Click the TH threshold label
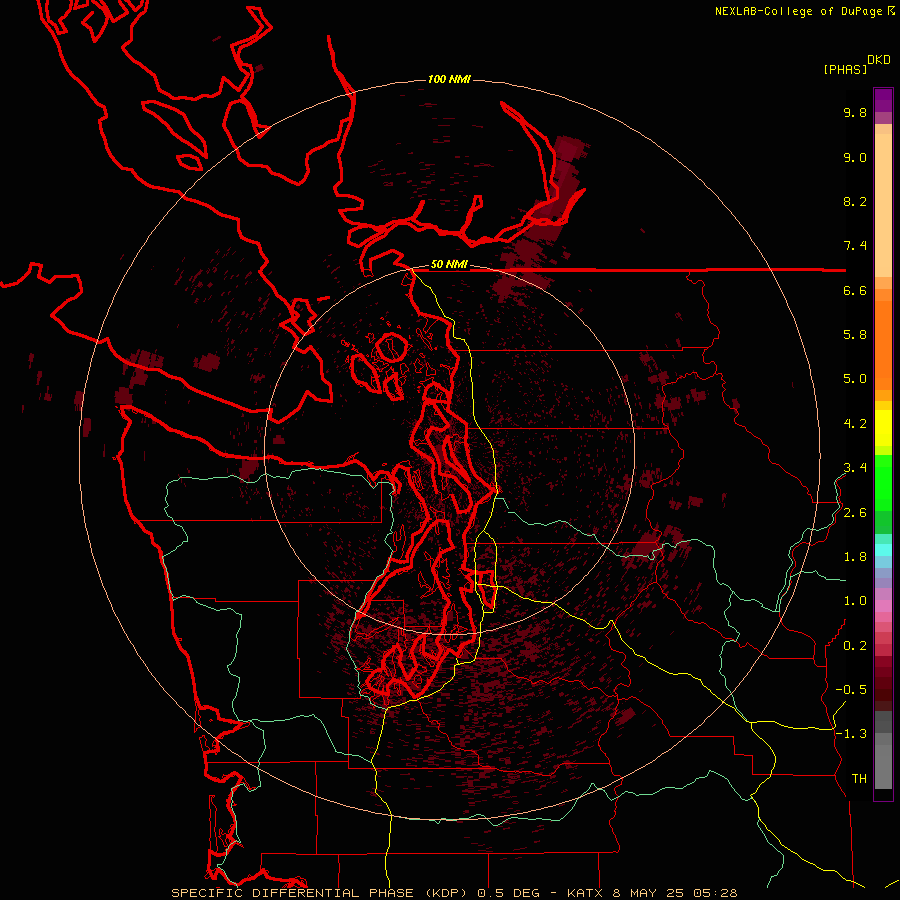Screen dimensions: 900x900 tap(859, 779)
